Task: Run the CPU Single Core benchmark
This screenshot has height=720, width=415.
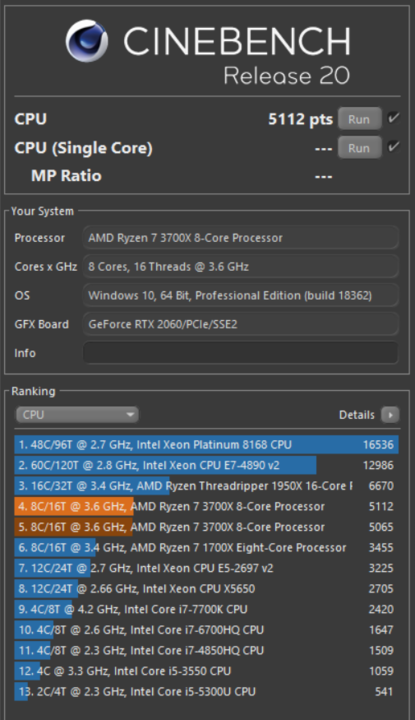Action: [x=359, y=148]
